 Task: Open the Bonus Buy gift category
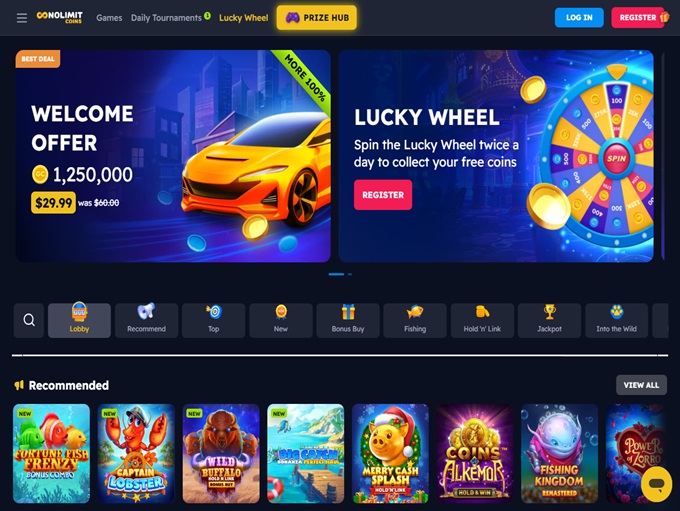(x=348, y=320)
